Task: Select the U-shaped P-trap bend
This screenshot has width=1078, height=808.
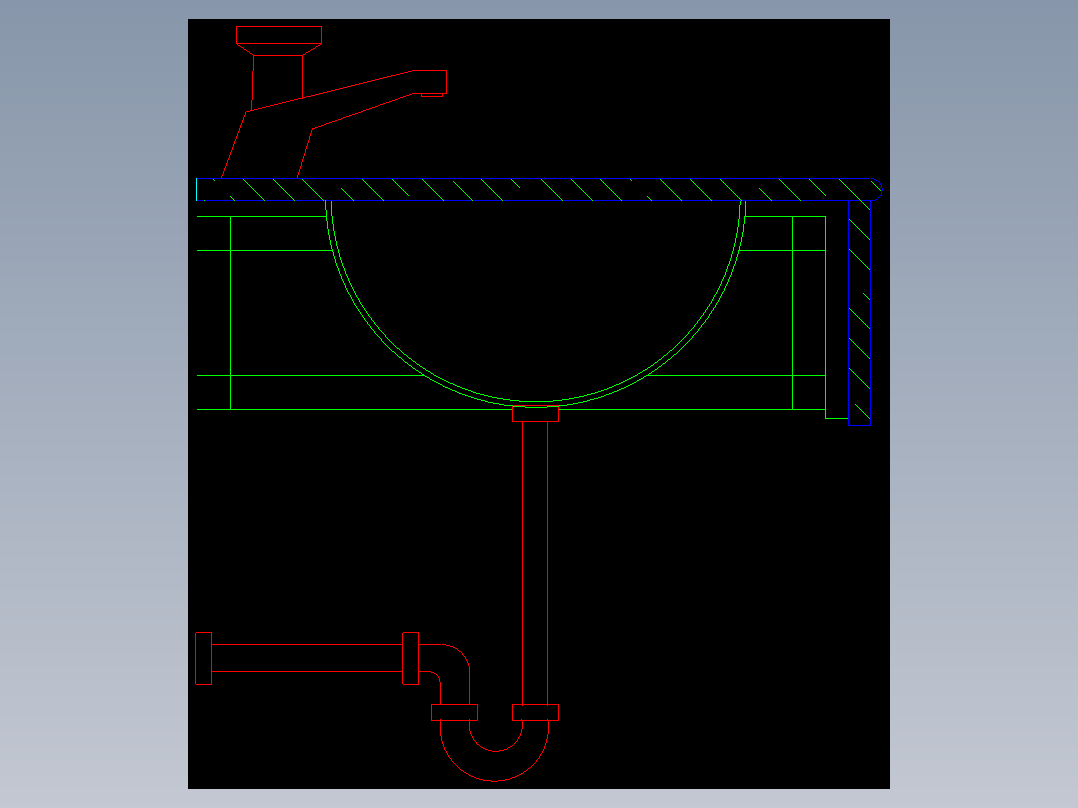Action: pyautogui.click(x=495, y=750)
